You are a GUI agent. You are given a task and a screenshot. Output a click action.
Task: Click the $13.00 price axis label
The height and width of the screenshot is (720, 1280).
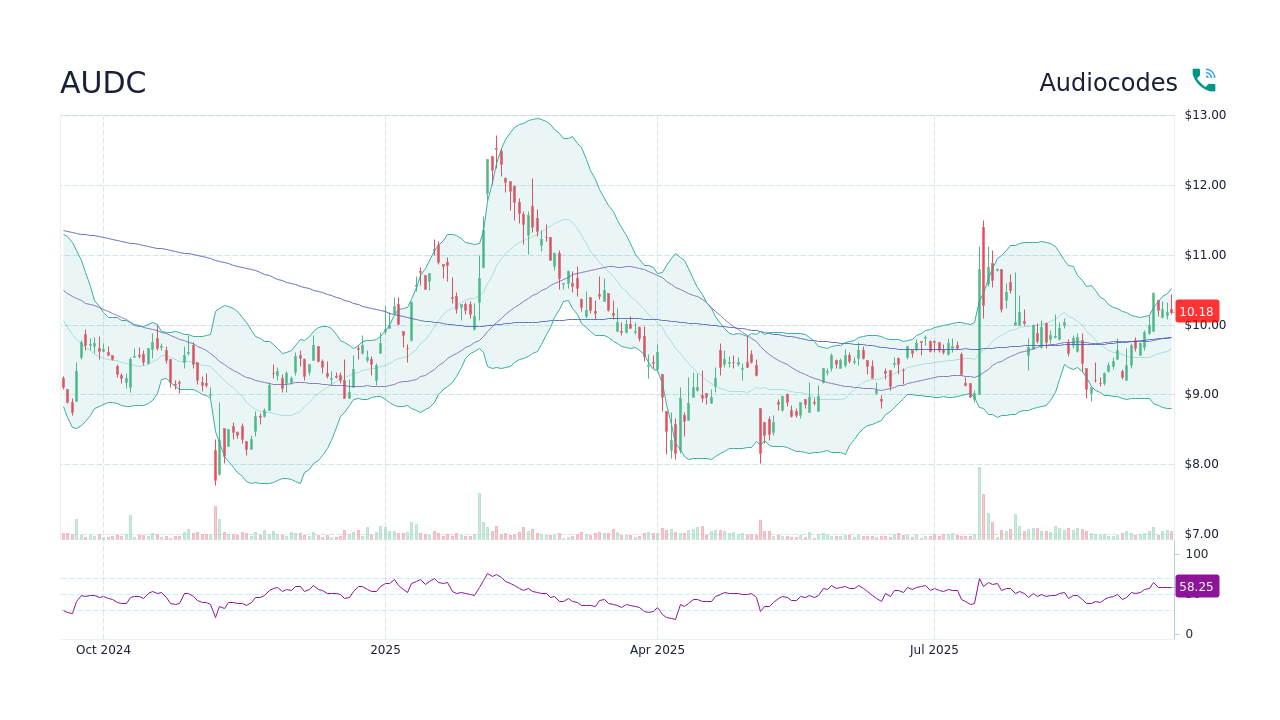pos(1205,115)
